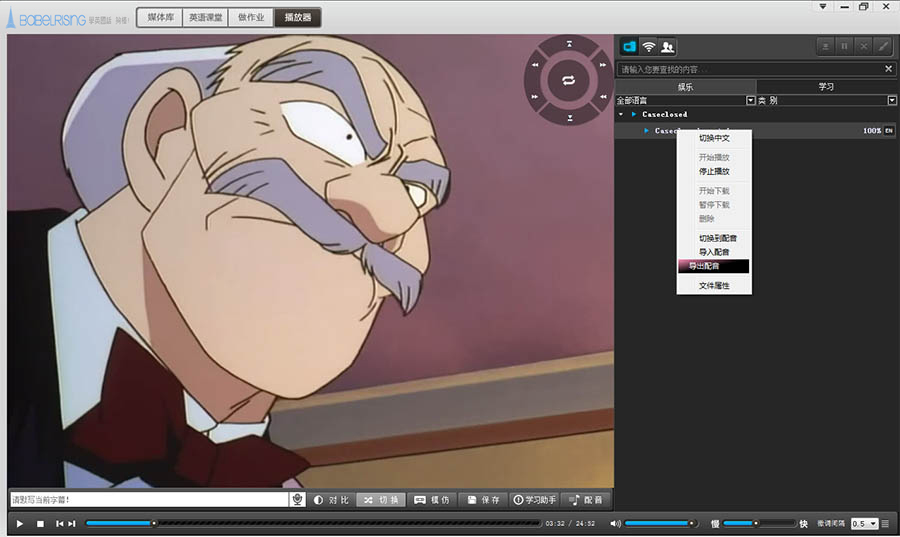This screenshot has height=537, width=900.
Task: Toggle the 切换 switch button
Action: pos(381,500)
